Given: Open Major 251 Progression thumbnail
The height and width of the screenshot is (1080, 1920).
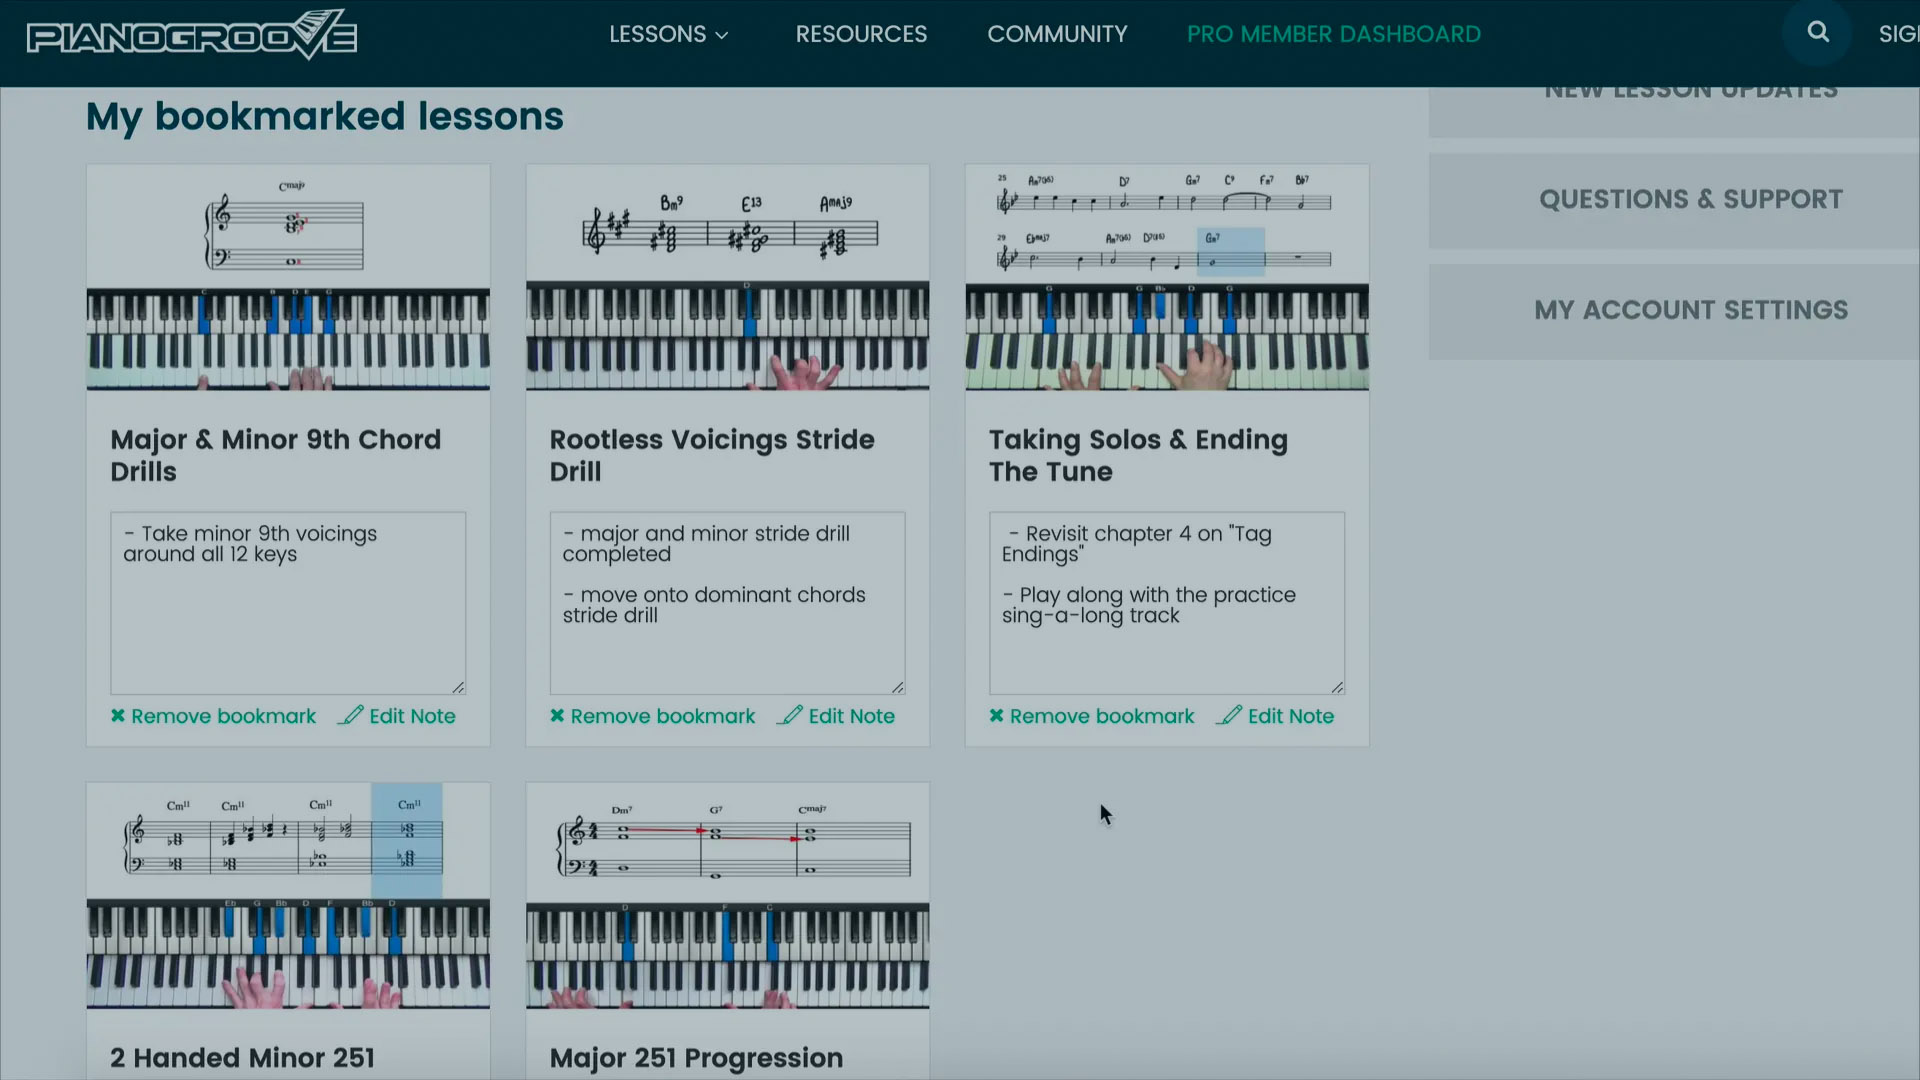Looking at the screenshot, I should point(727,895).
